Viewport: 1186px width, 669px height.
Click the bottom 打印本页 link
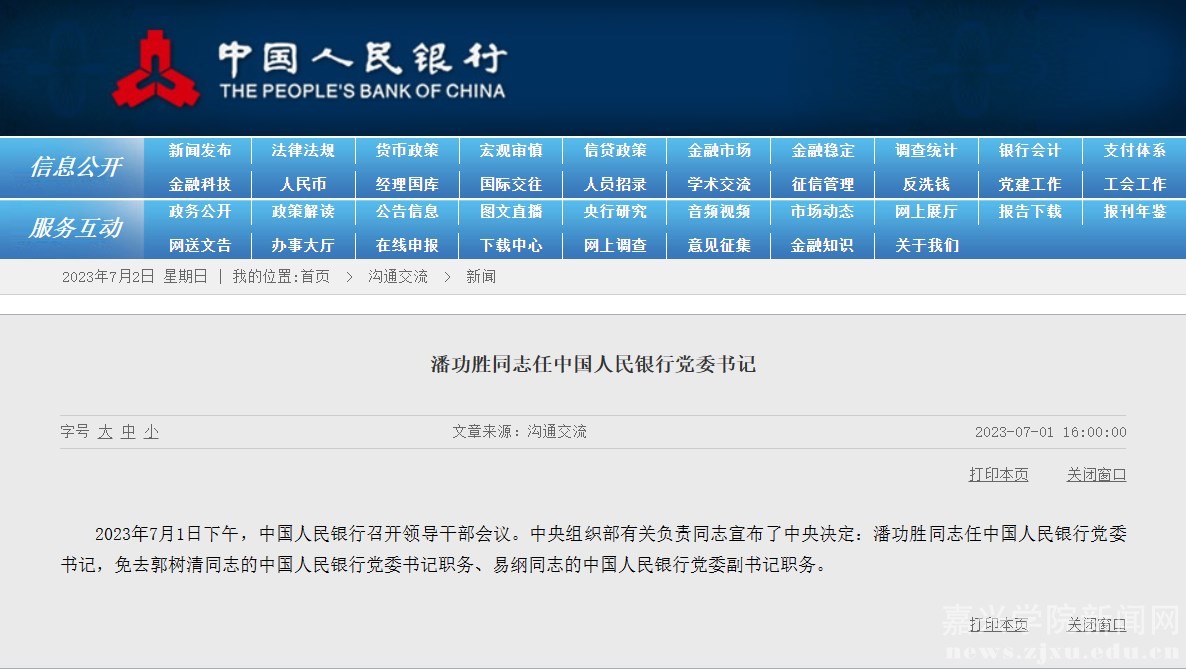998,625
